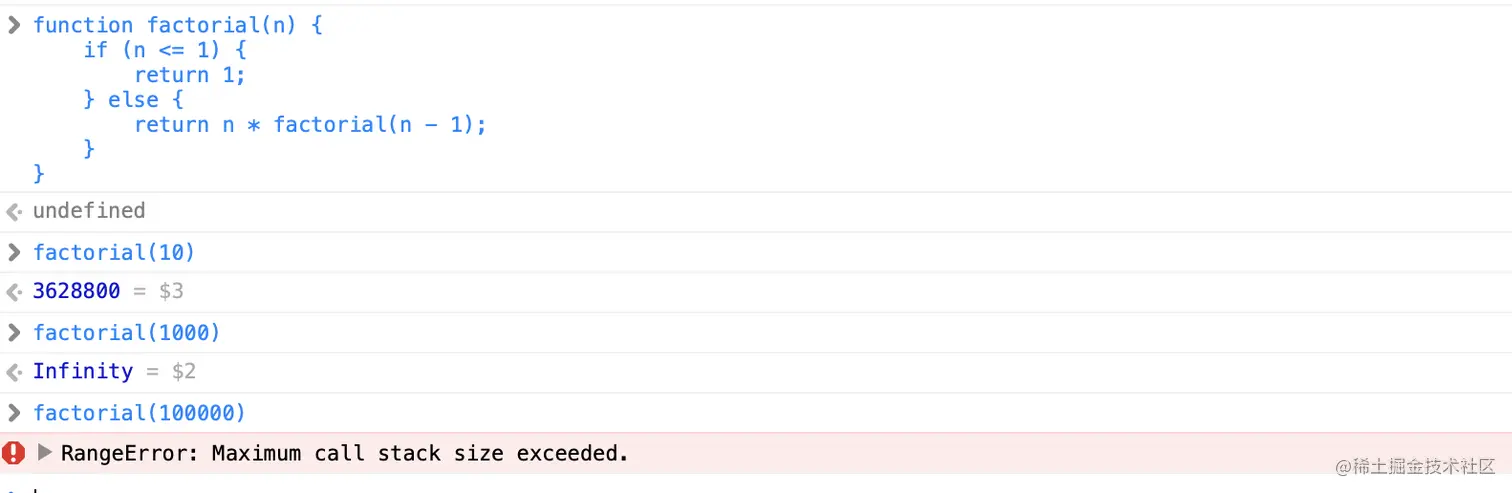The image size is (1512, 493).
Task: Click the input chevron before factorial(100000)
Action: pyautogui.click(x=14, y=412)
